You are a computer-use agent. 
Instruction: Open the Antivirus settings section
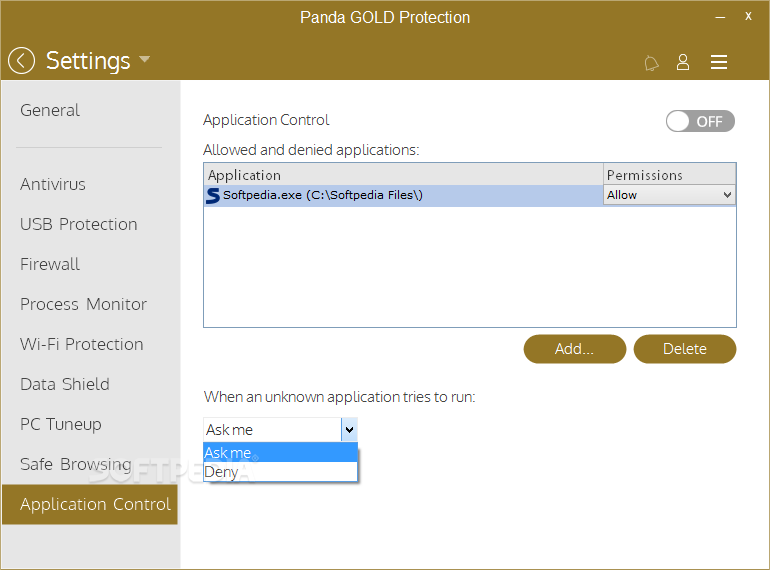53,184
